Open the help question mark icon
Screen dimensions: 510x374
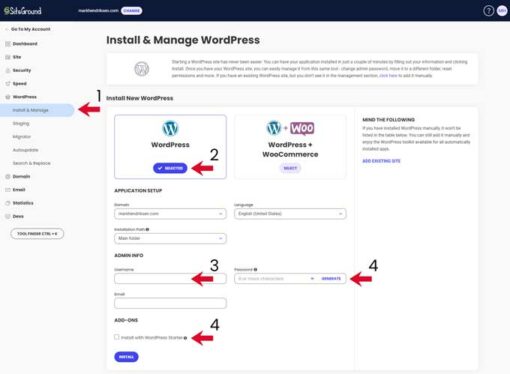click(488, 11)
